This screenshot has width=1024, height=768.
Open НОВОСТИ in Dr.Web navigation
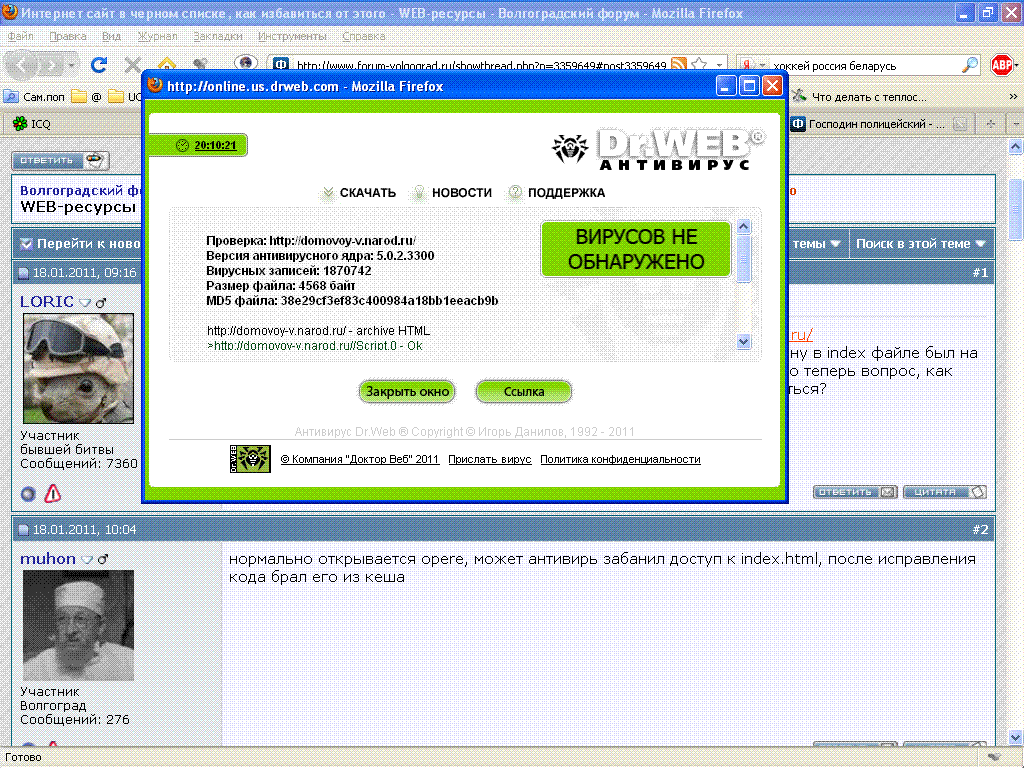click(x=452, y=193)
